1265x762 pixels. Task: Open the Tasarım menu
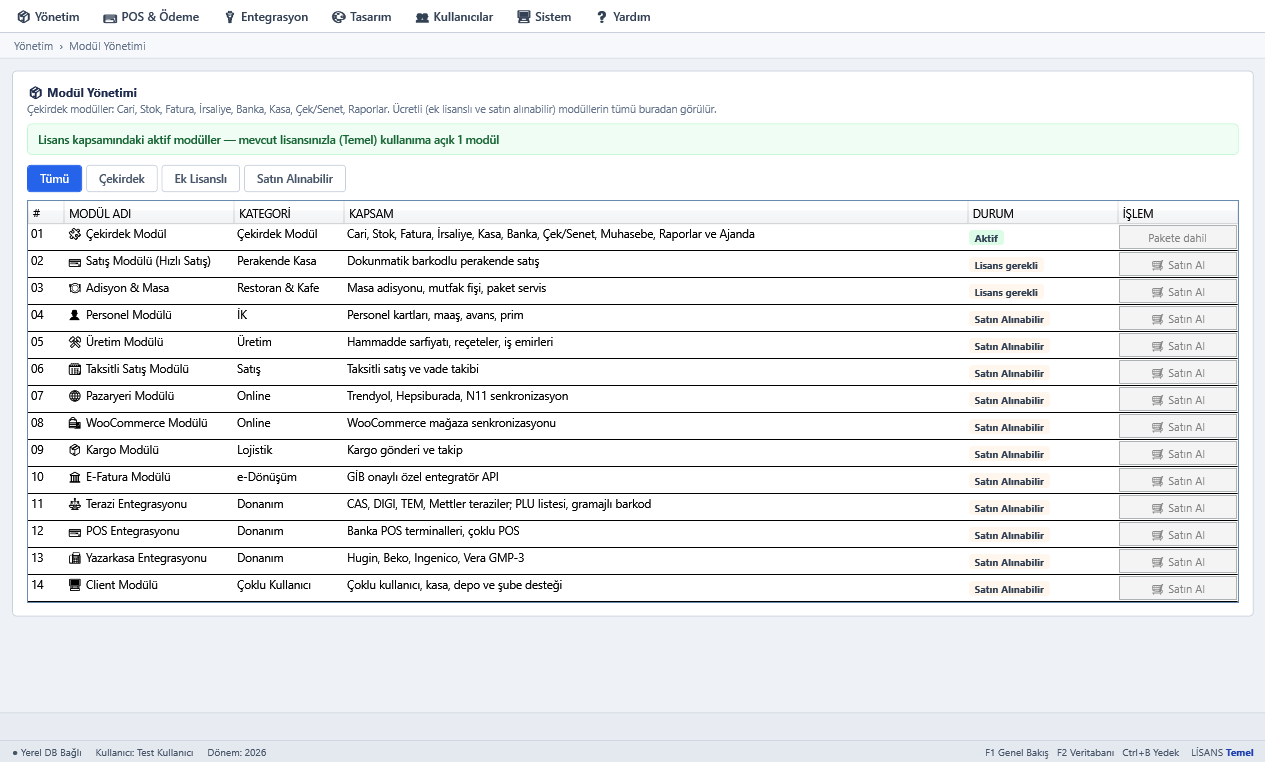[362, 17]
